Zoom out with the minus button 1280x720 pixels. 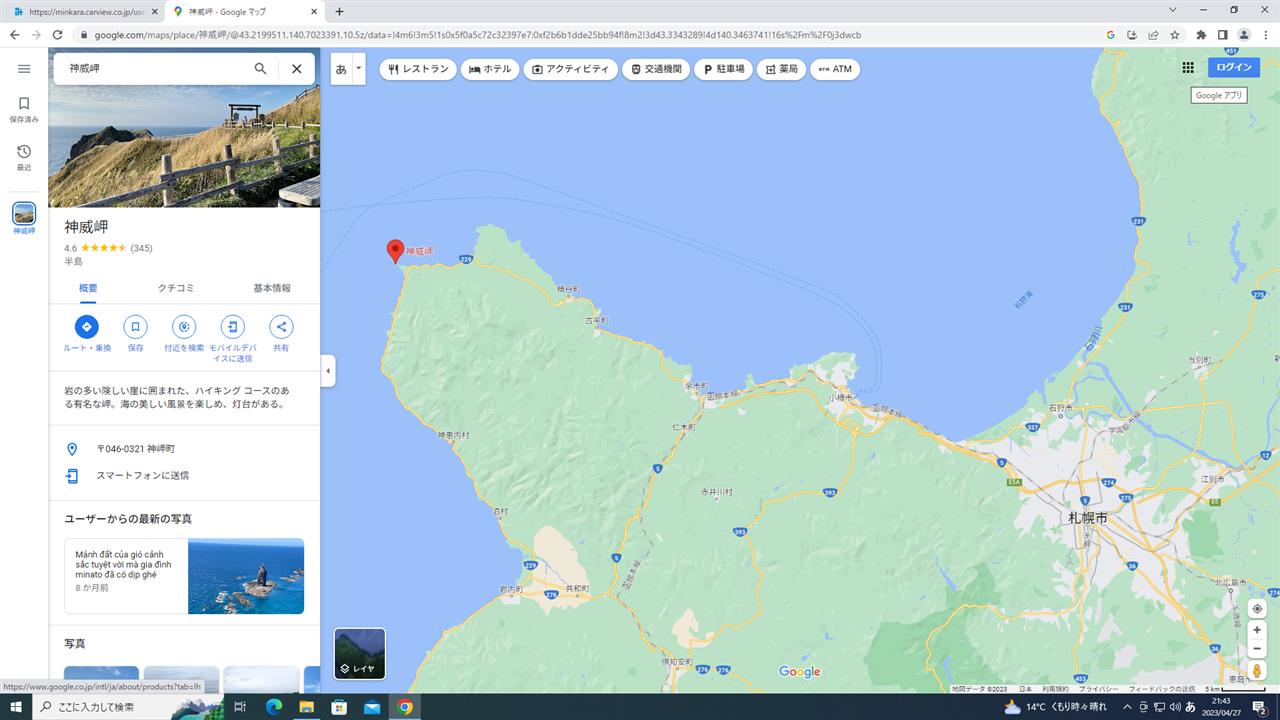coord(1257,648)
